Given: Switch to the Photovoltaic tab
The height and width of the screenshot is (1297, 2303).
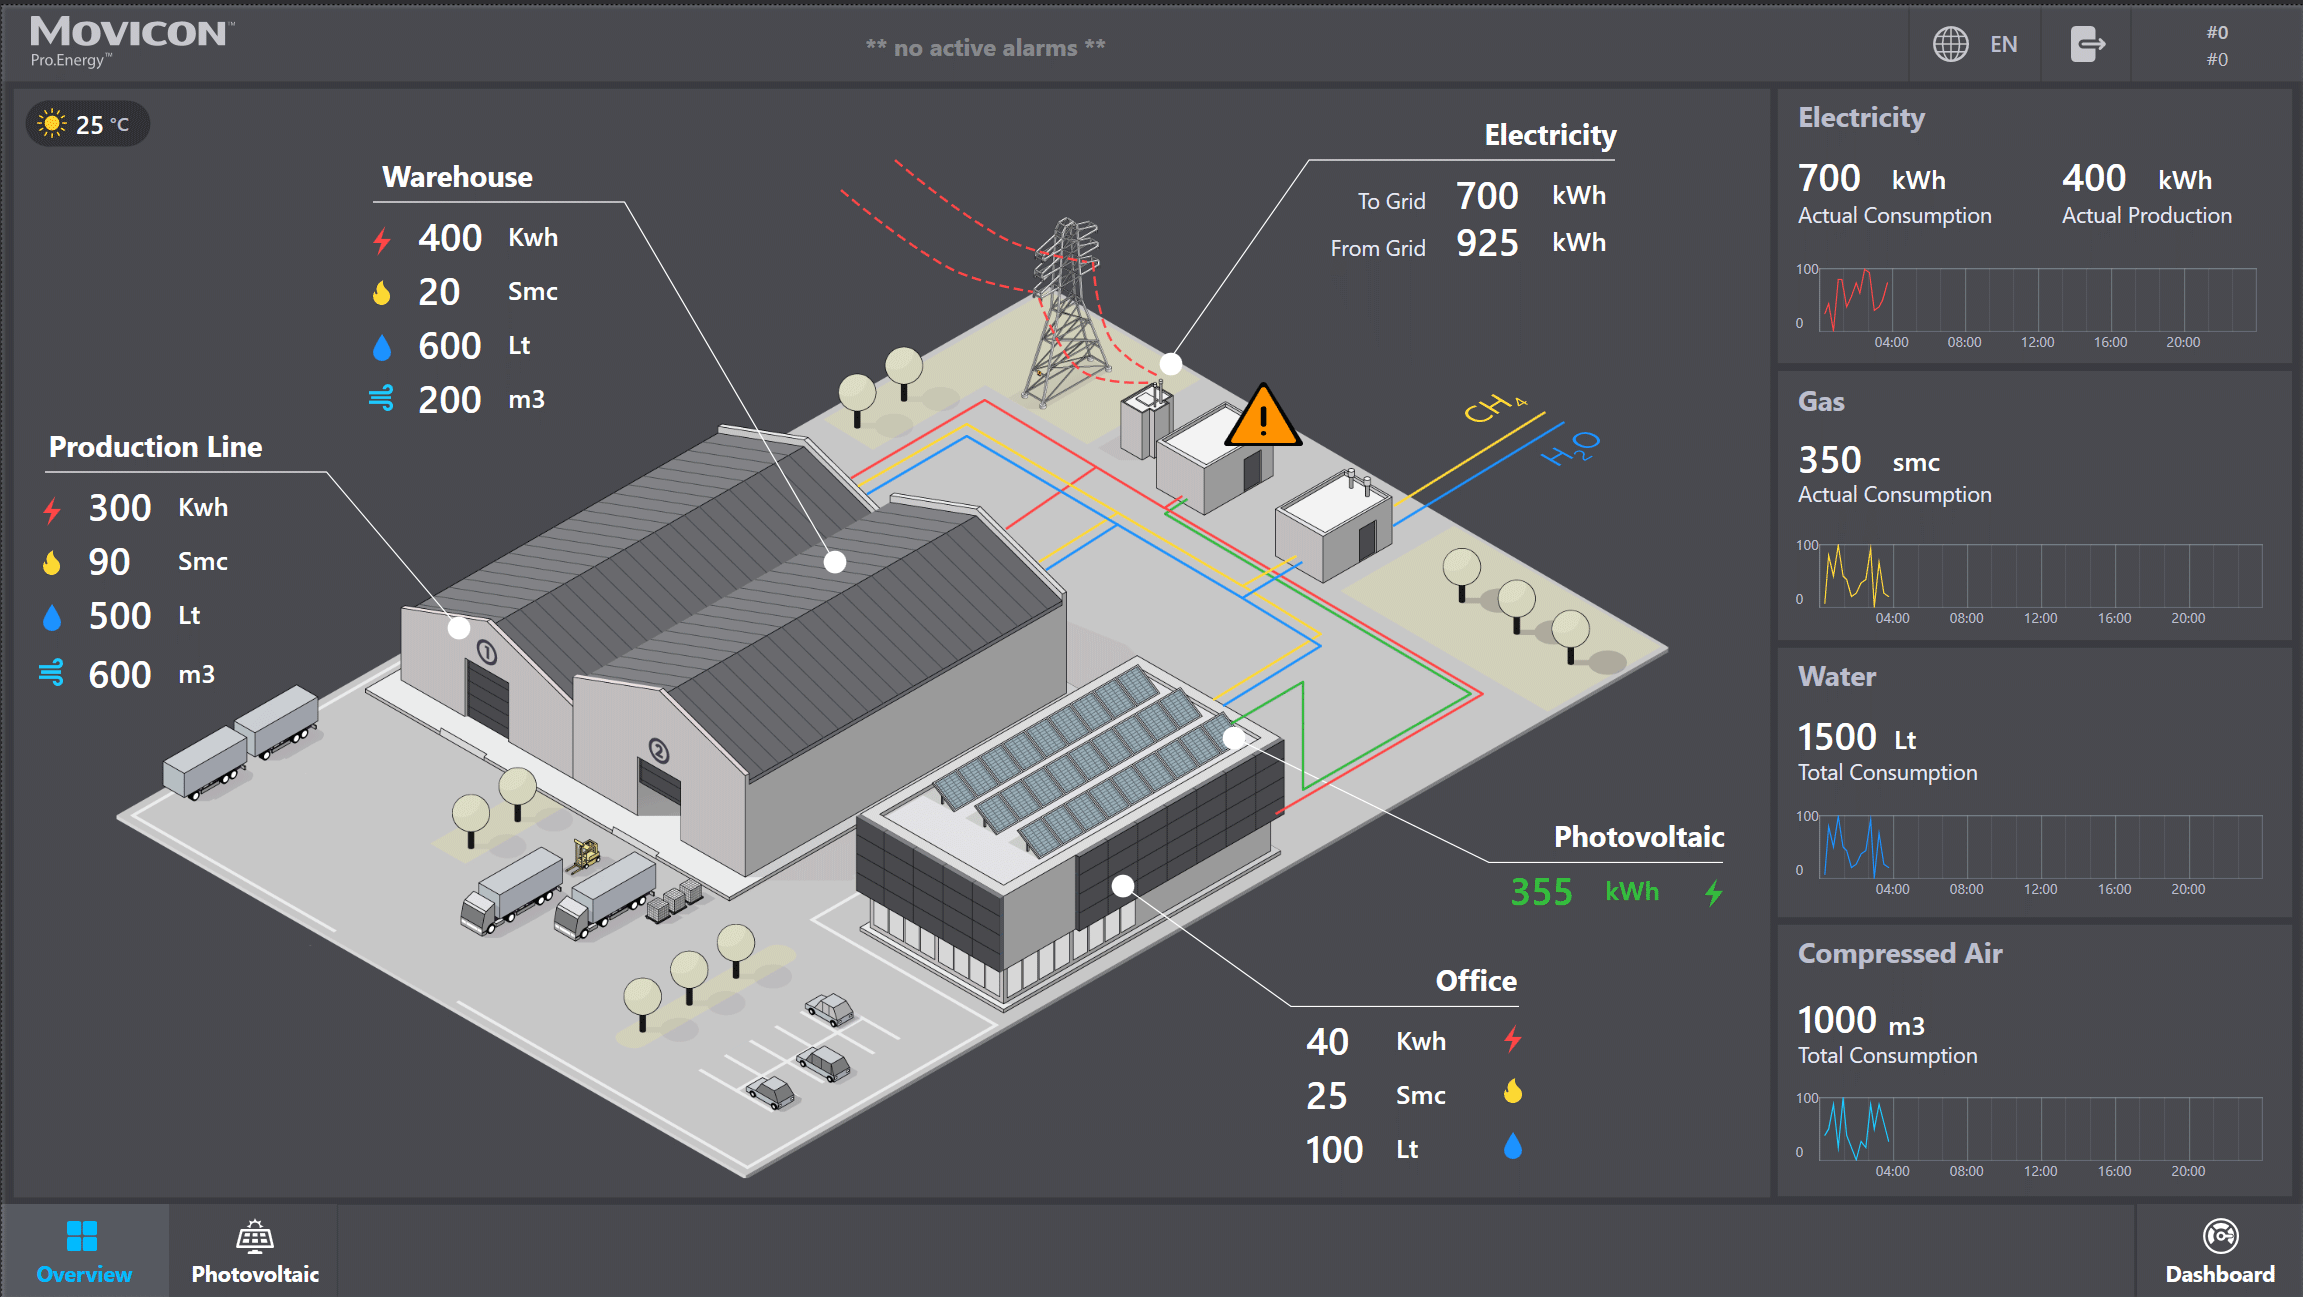Looking at the screenshot, I should [x=254, y=1250].
